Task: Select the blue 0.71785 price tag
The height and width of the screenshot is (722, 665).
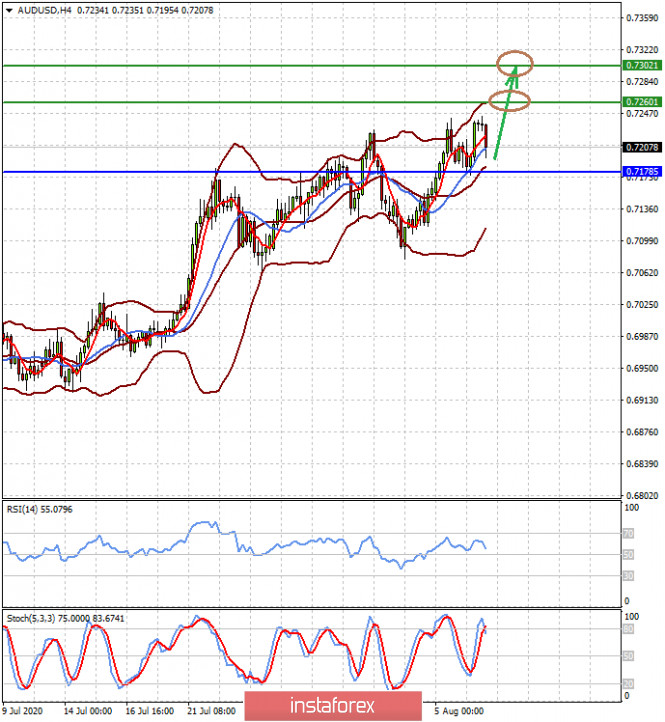Action: click(x=641, y=172)
